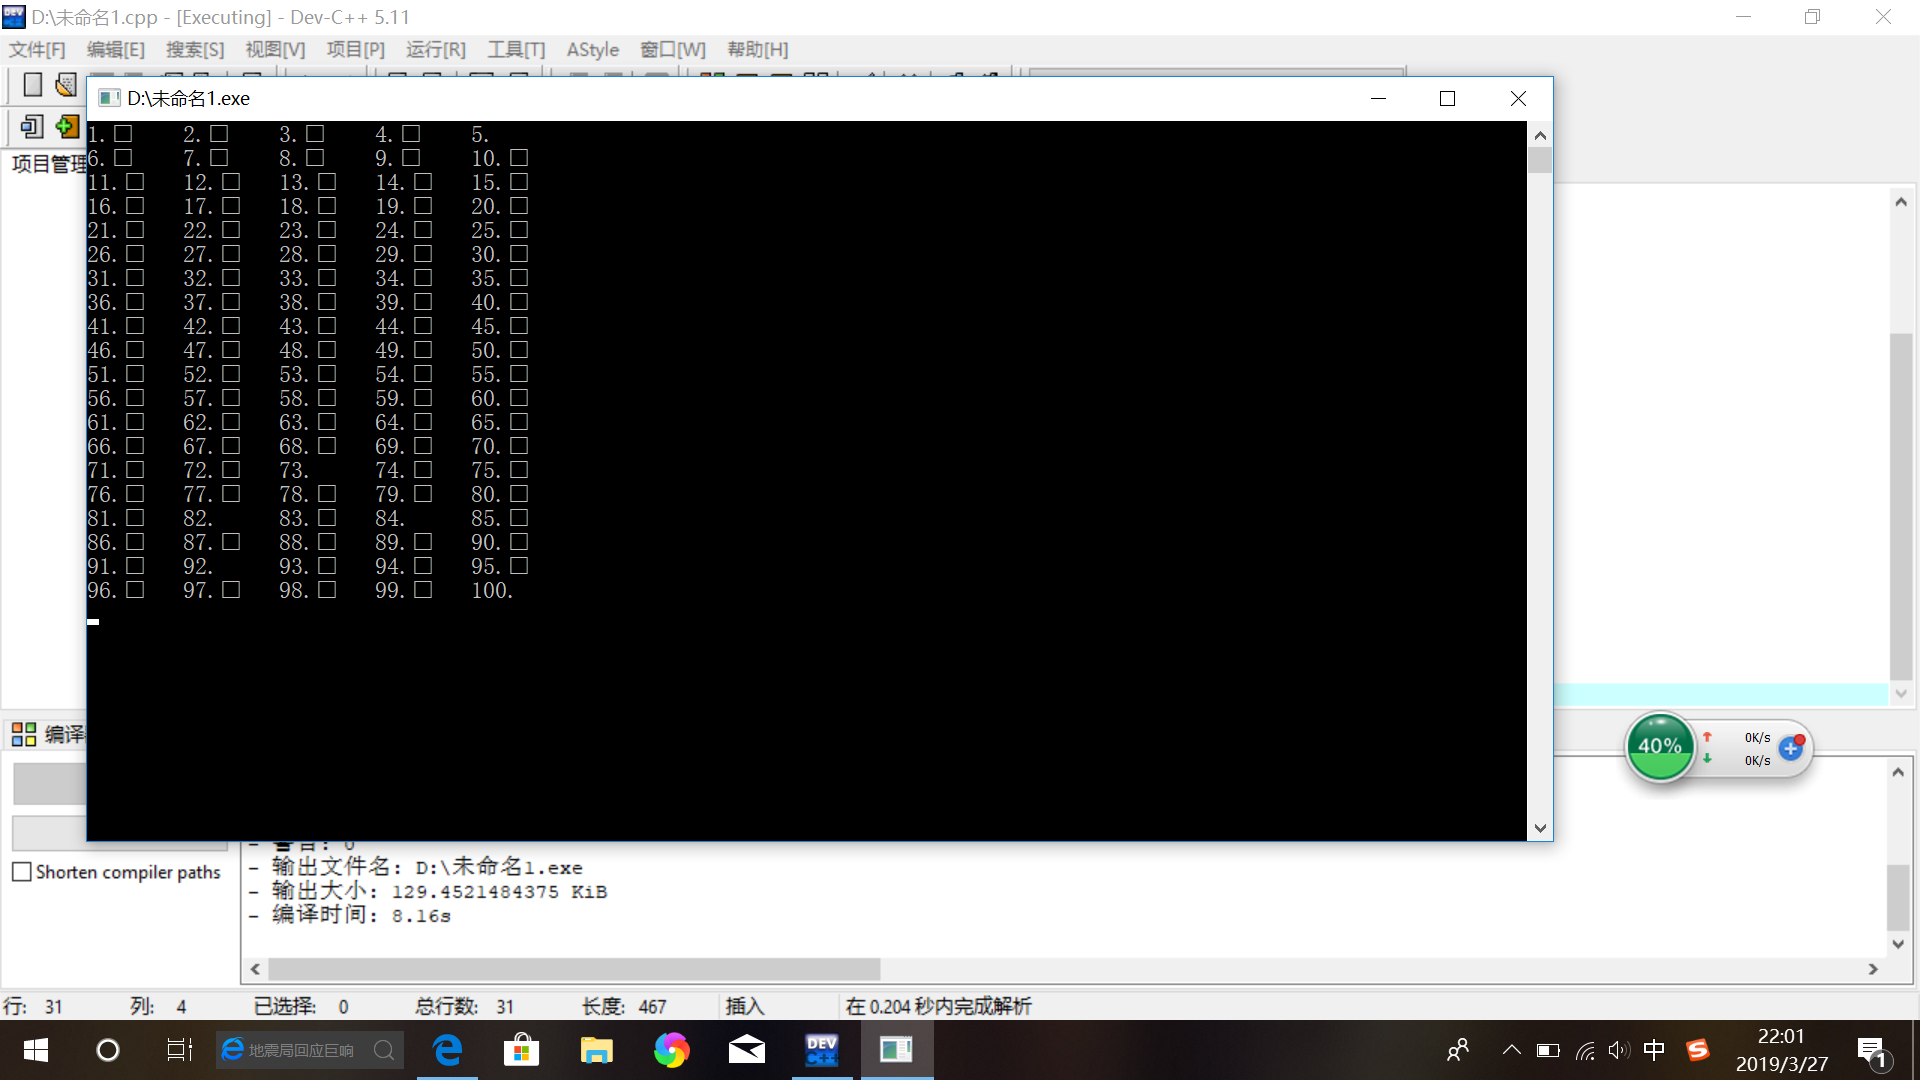
Task: Open the 工具[T] menu
Action: 516,50
